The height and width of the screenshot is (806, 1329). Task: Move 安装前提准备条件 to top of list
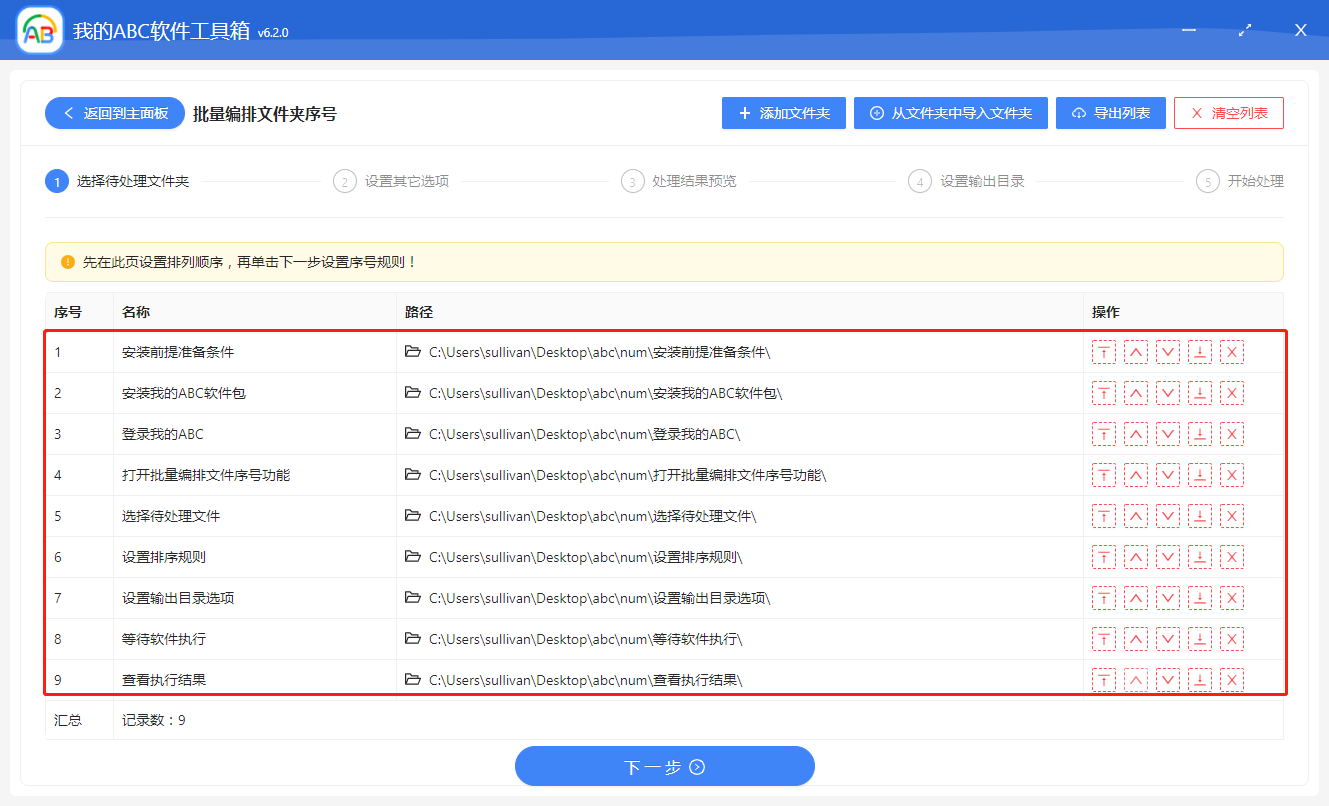click(x=1104, y=352)
